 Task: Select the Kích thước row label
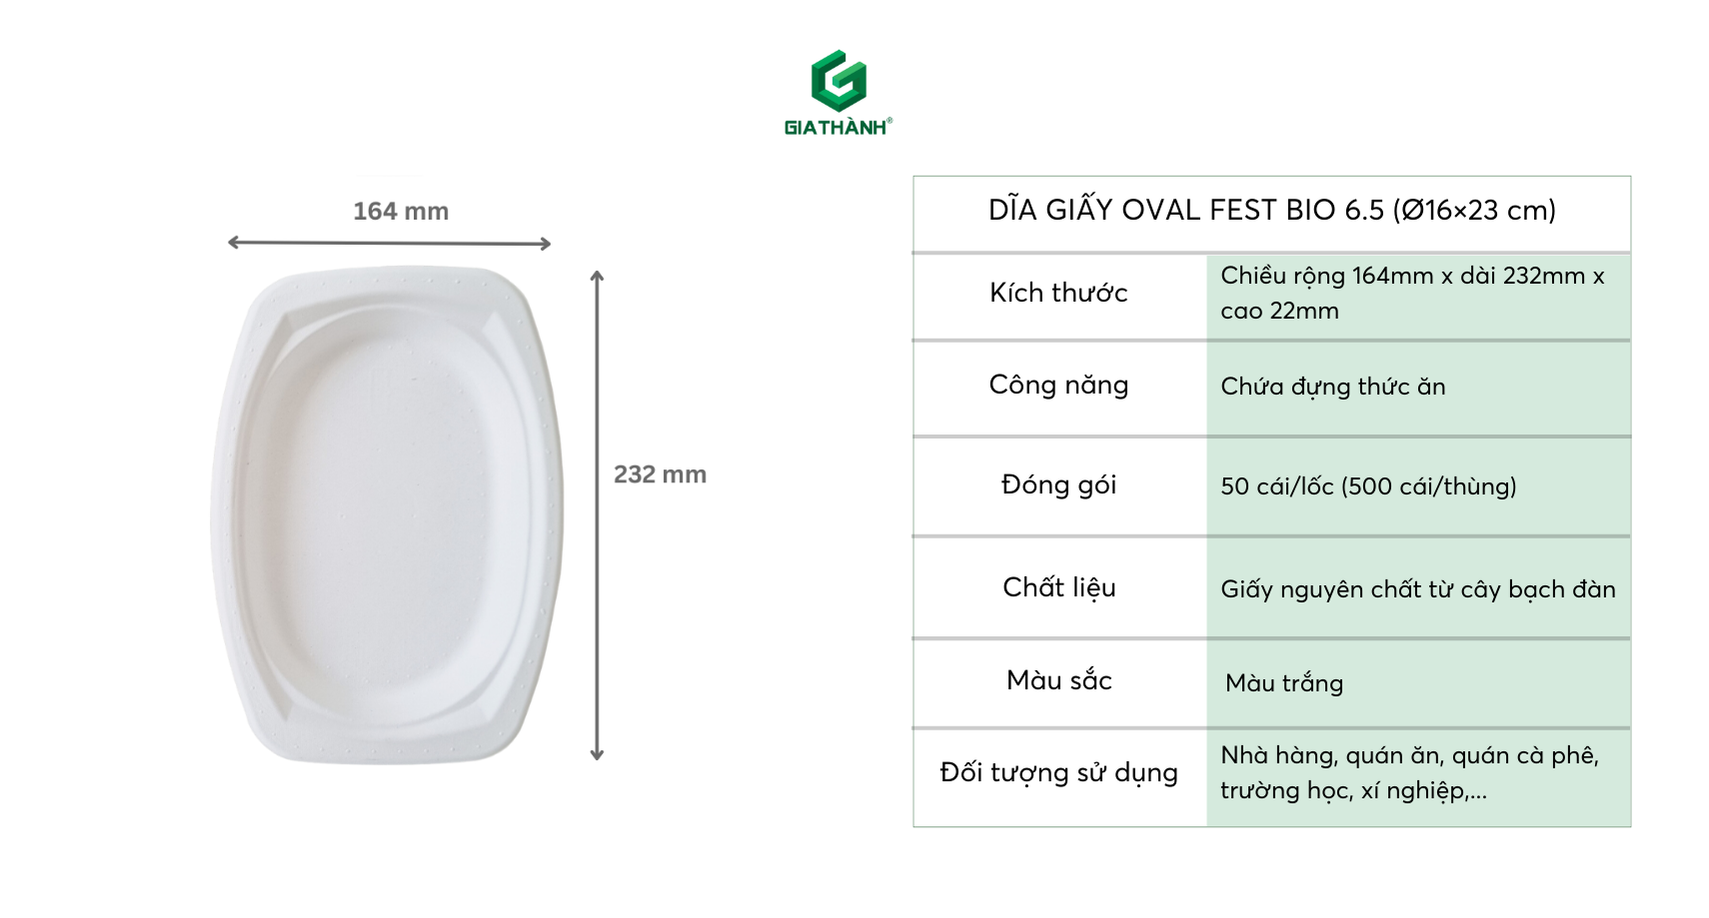(1058, 293)
